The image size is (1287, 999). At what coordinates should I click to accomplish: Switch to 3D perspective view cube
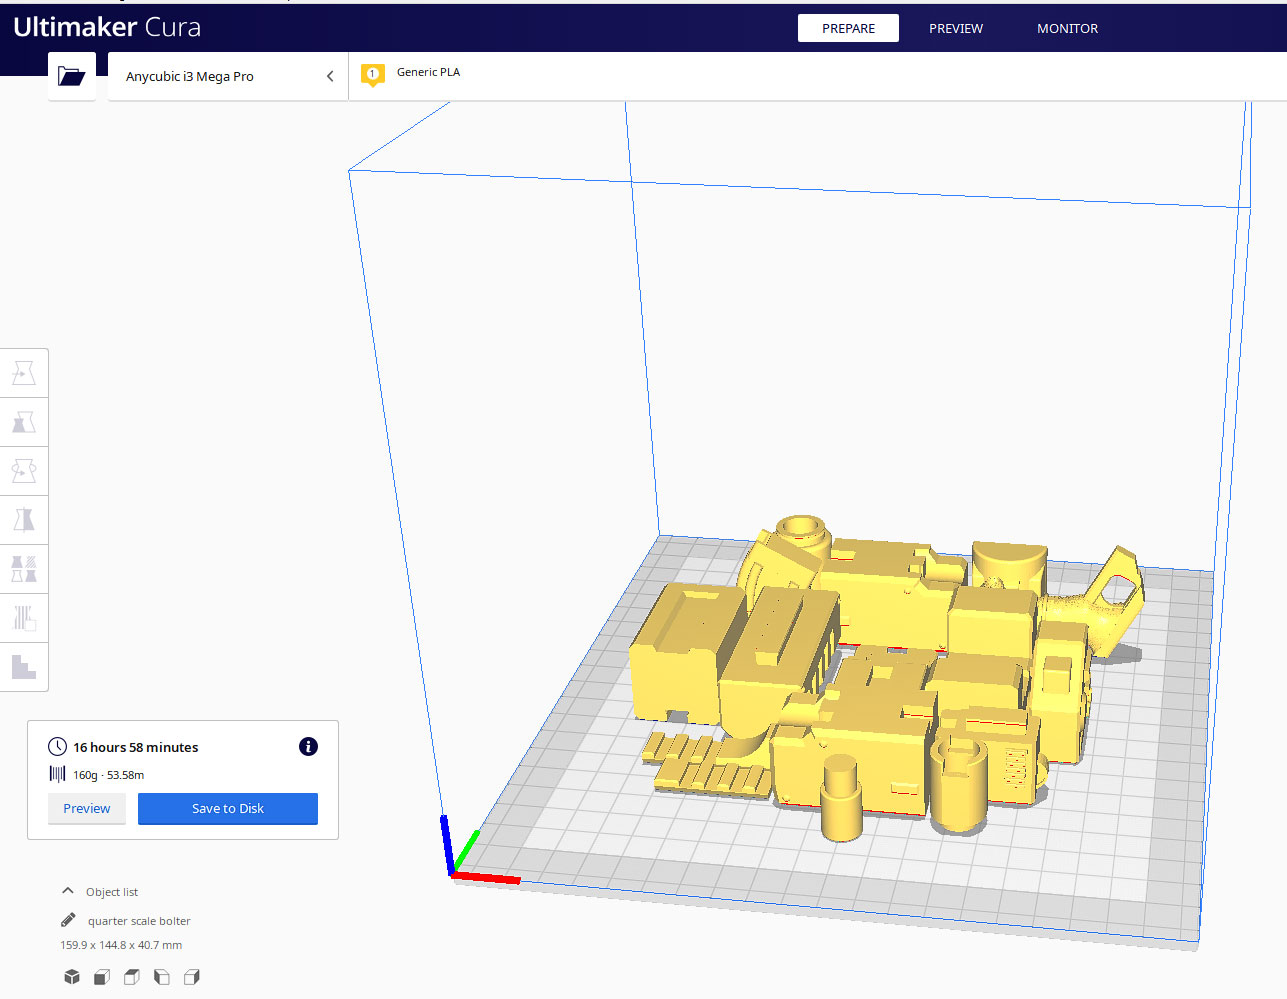[x=72, y=977]
